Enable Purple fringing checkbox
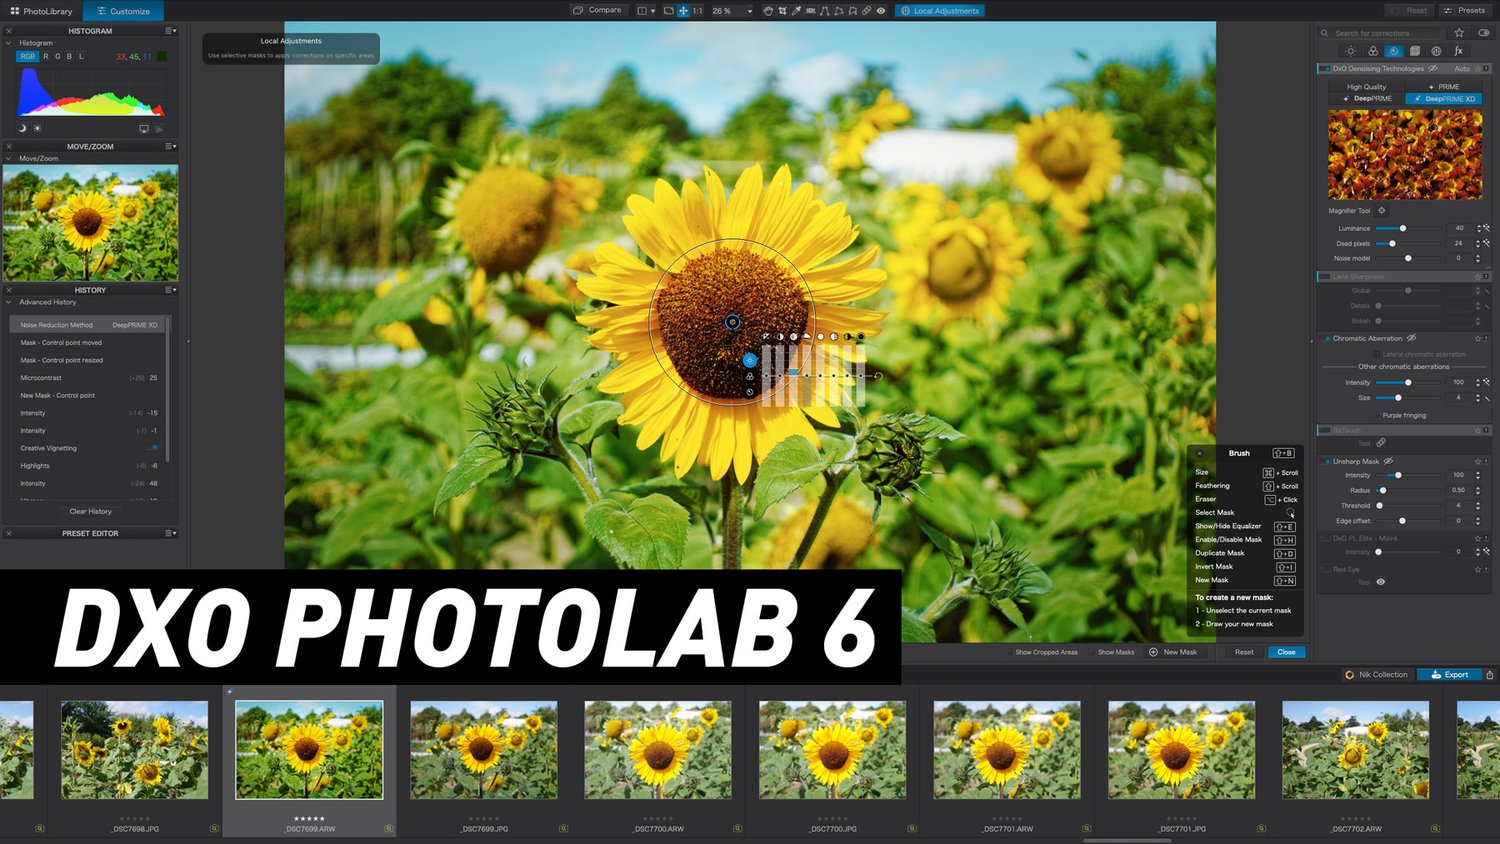This screenshot has height=844, width=1500. (x=1377, y=415)
